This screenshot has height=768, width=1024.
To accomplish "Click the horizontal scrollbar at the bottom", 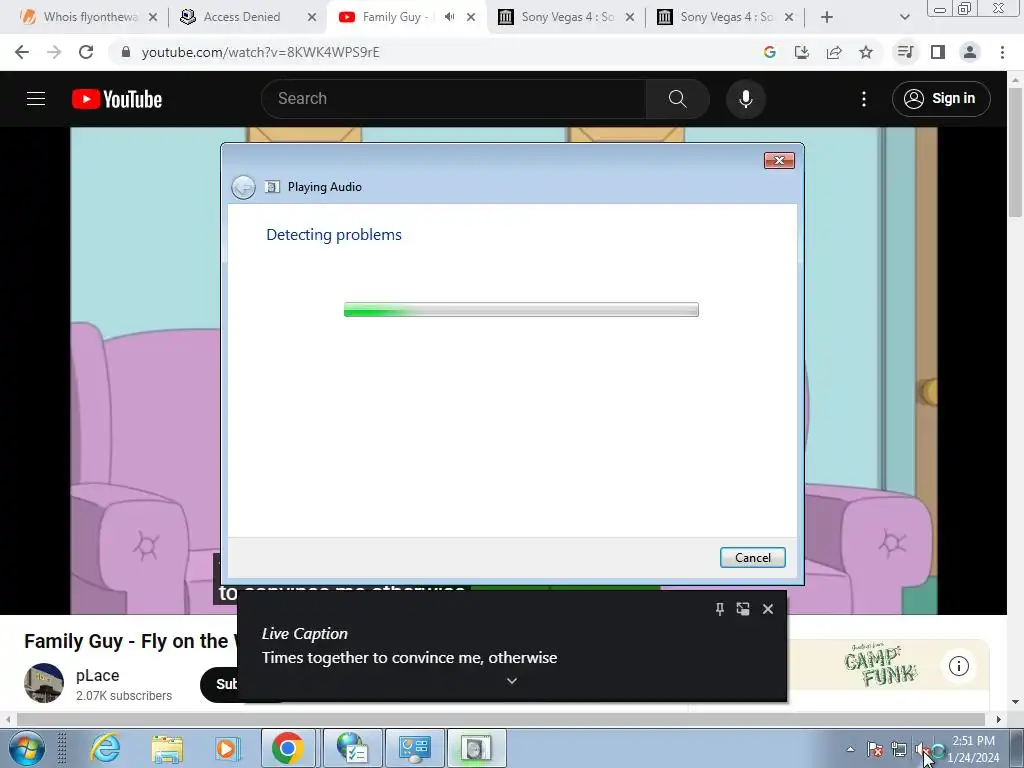I will pos(502,720).
